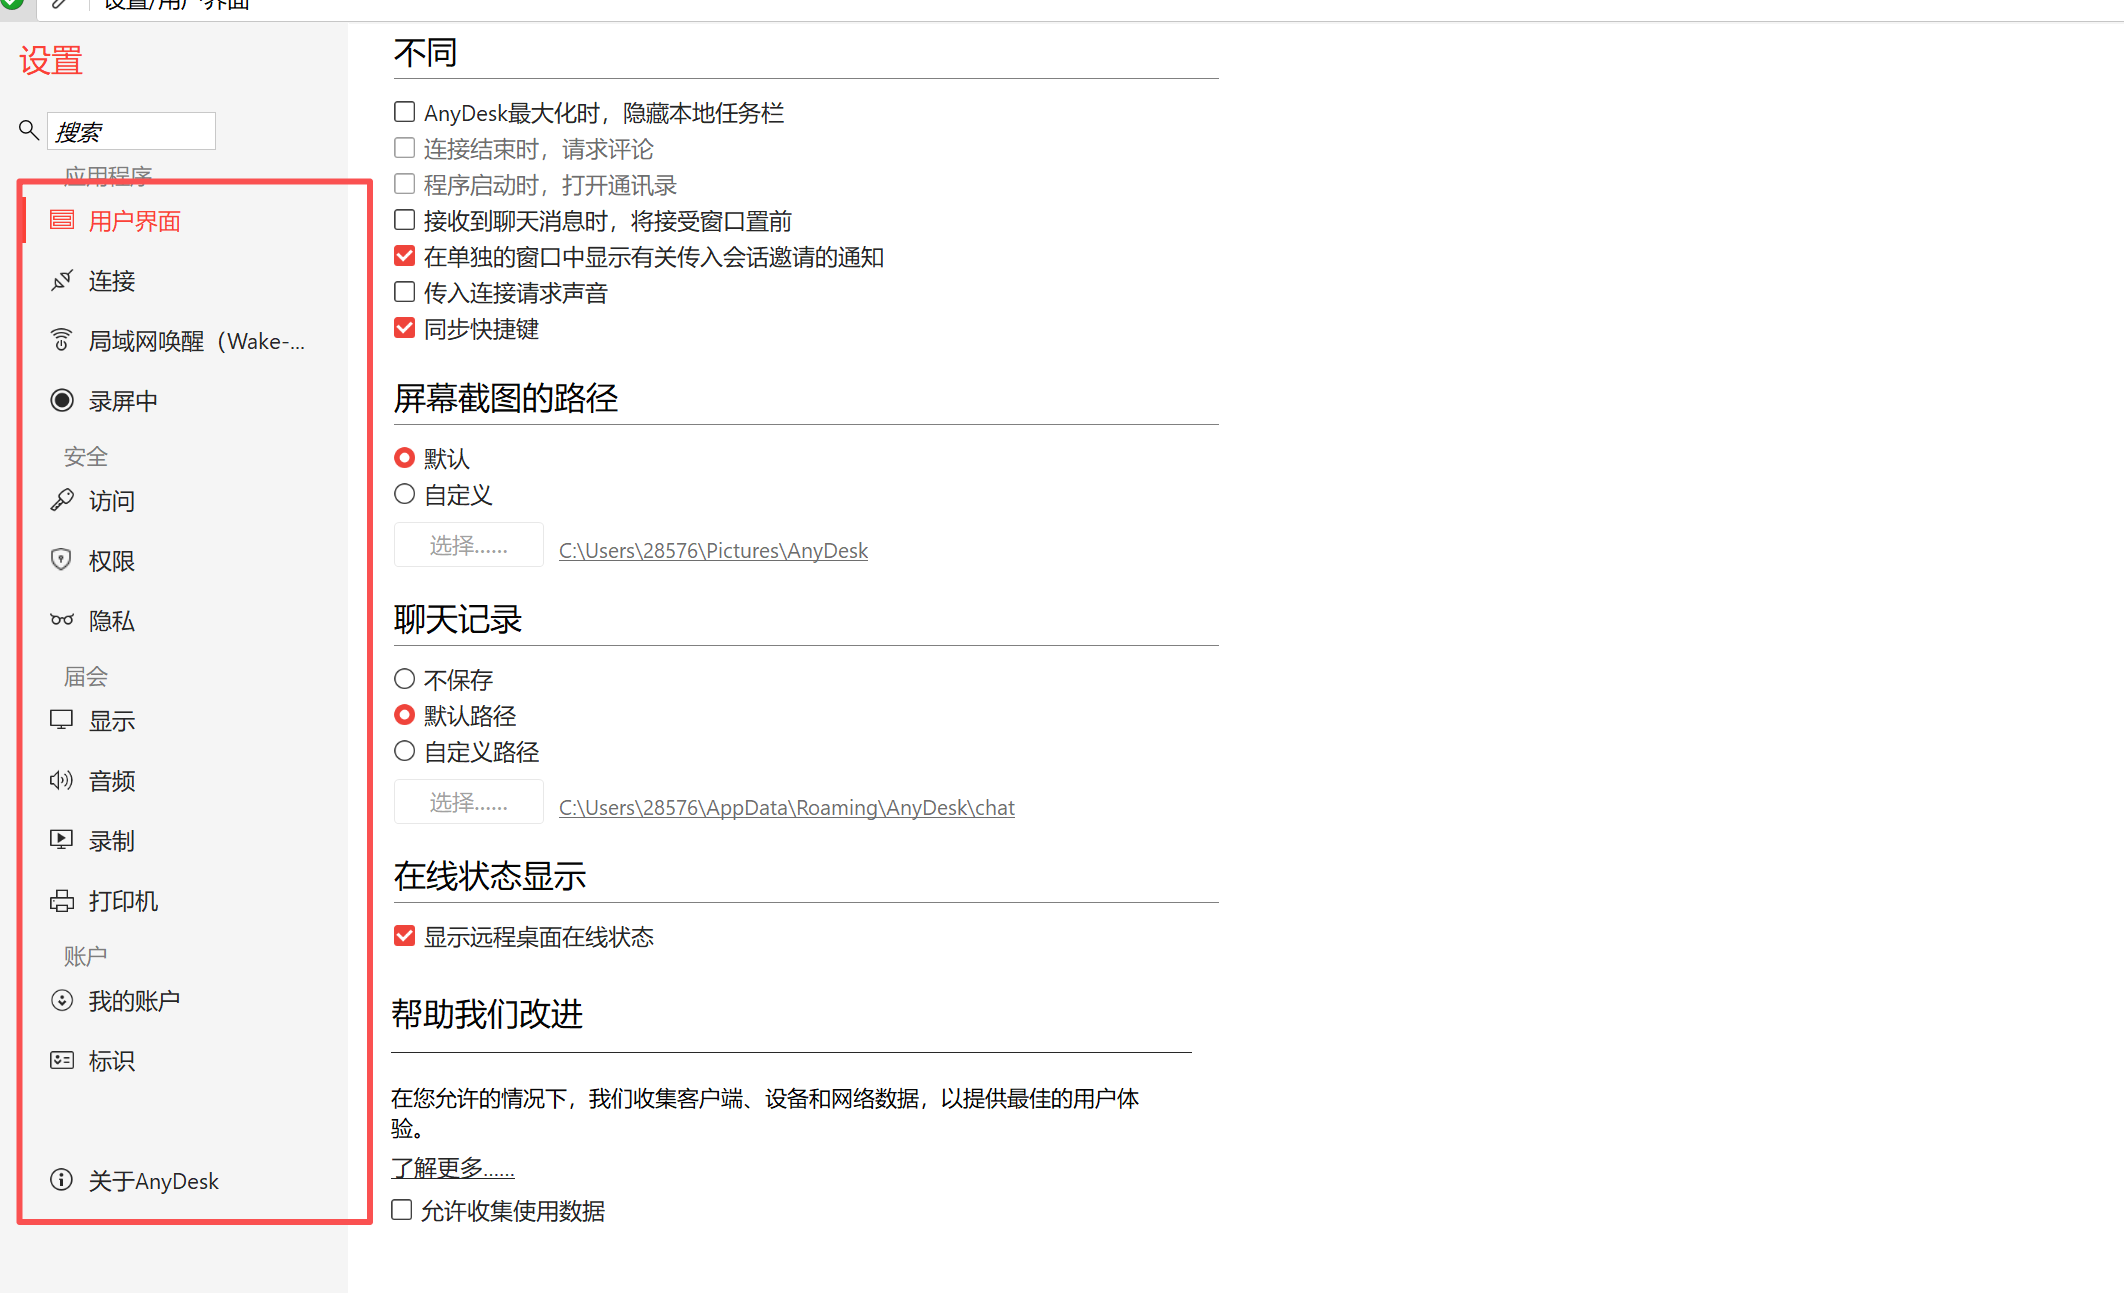Click the Access (访问) key icon
Image resolution: width=2124 pixels, height=1293 pixels.
[x=62, y=500]
